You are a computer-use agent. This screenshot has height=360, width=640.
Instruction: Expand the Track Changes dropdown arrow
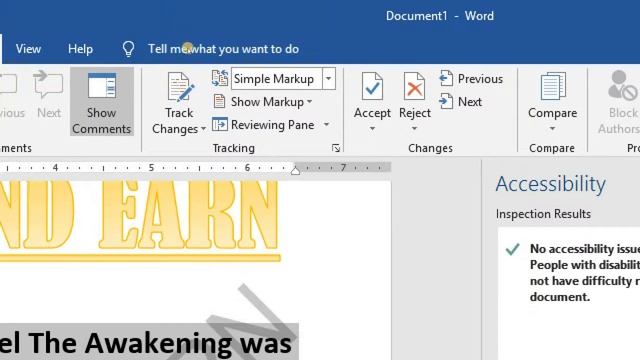[x=203, y=129]
